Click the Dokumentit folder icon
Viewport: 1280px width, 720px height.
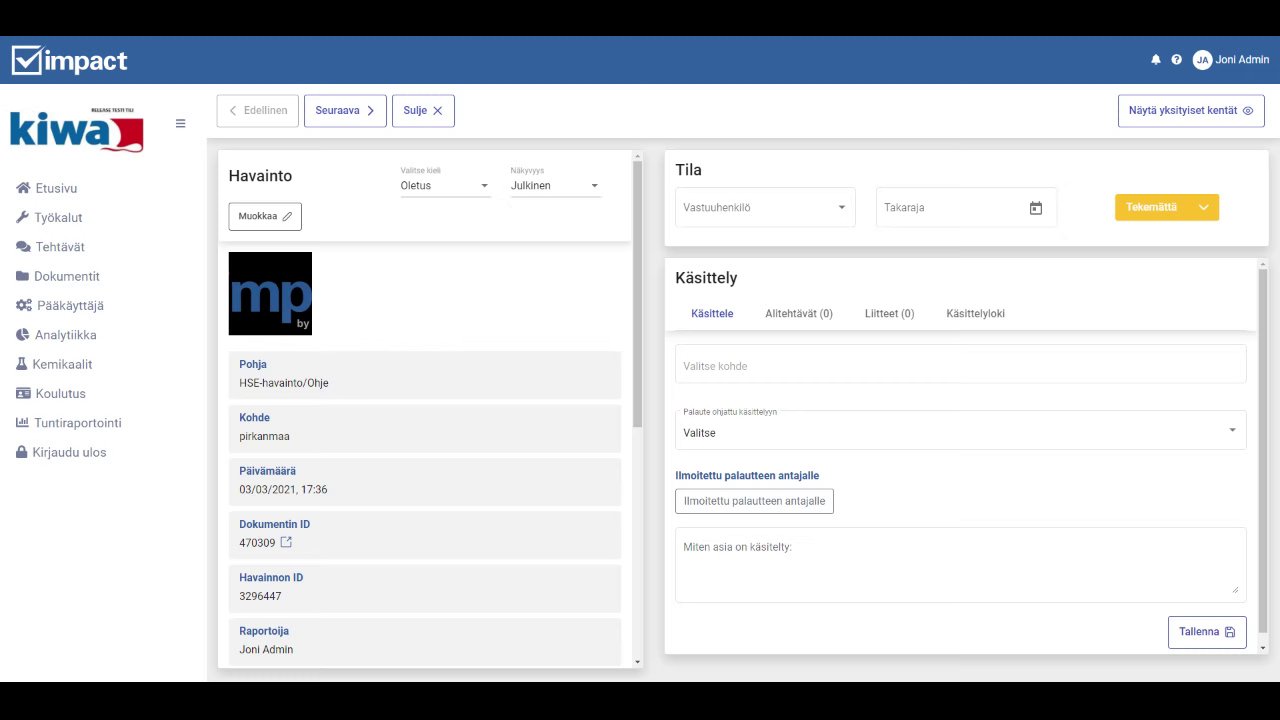22,276
